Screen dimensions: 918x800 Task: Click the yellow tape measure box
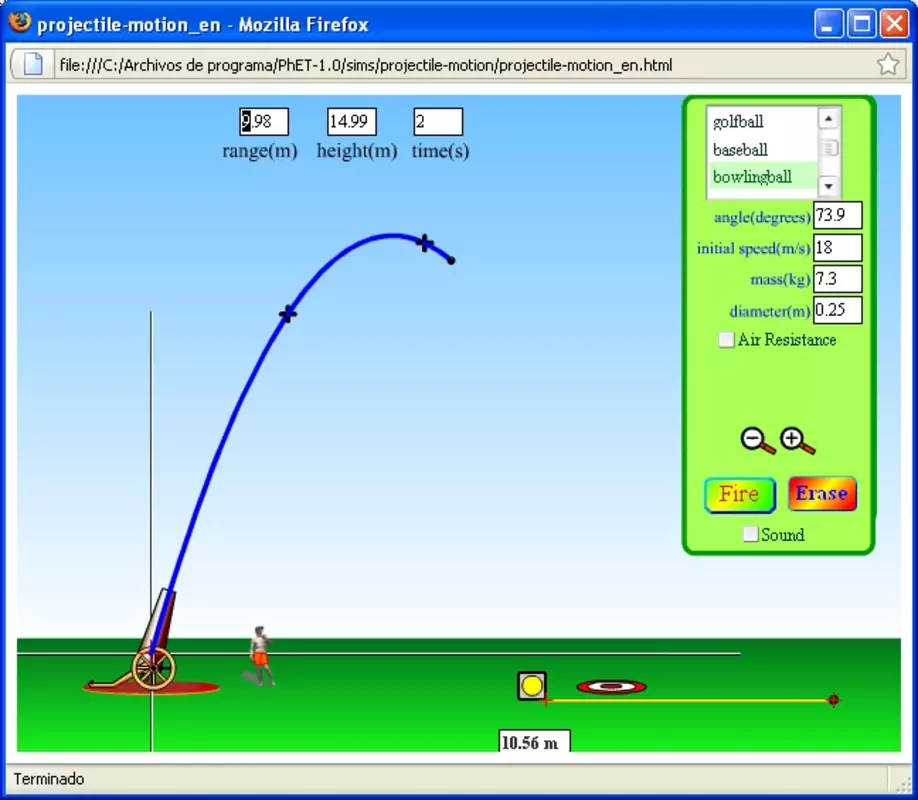point(532,686)
